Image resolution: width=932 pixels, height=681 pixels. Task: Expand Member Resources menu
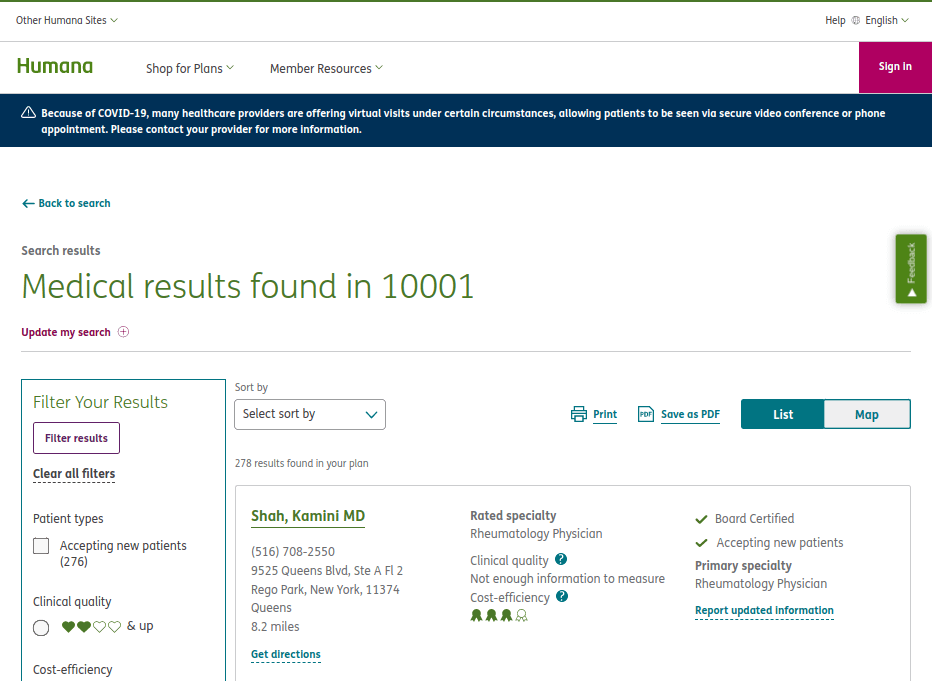tap(326, 68)
